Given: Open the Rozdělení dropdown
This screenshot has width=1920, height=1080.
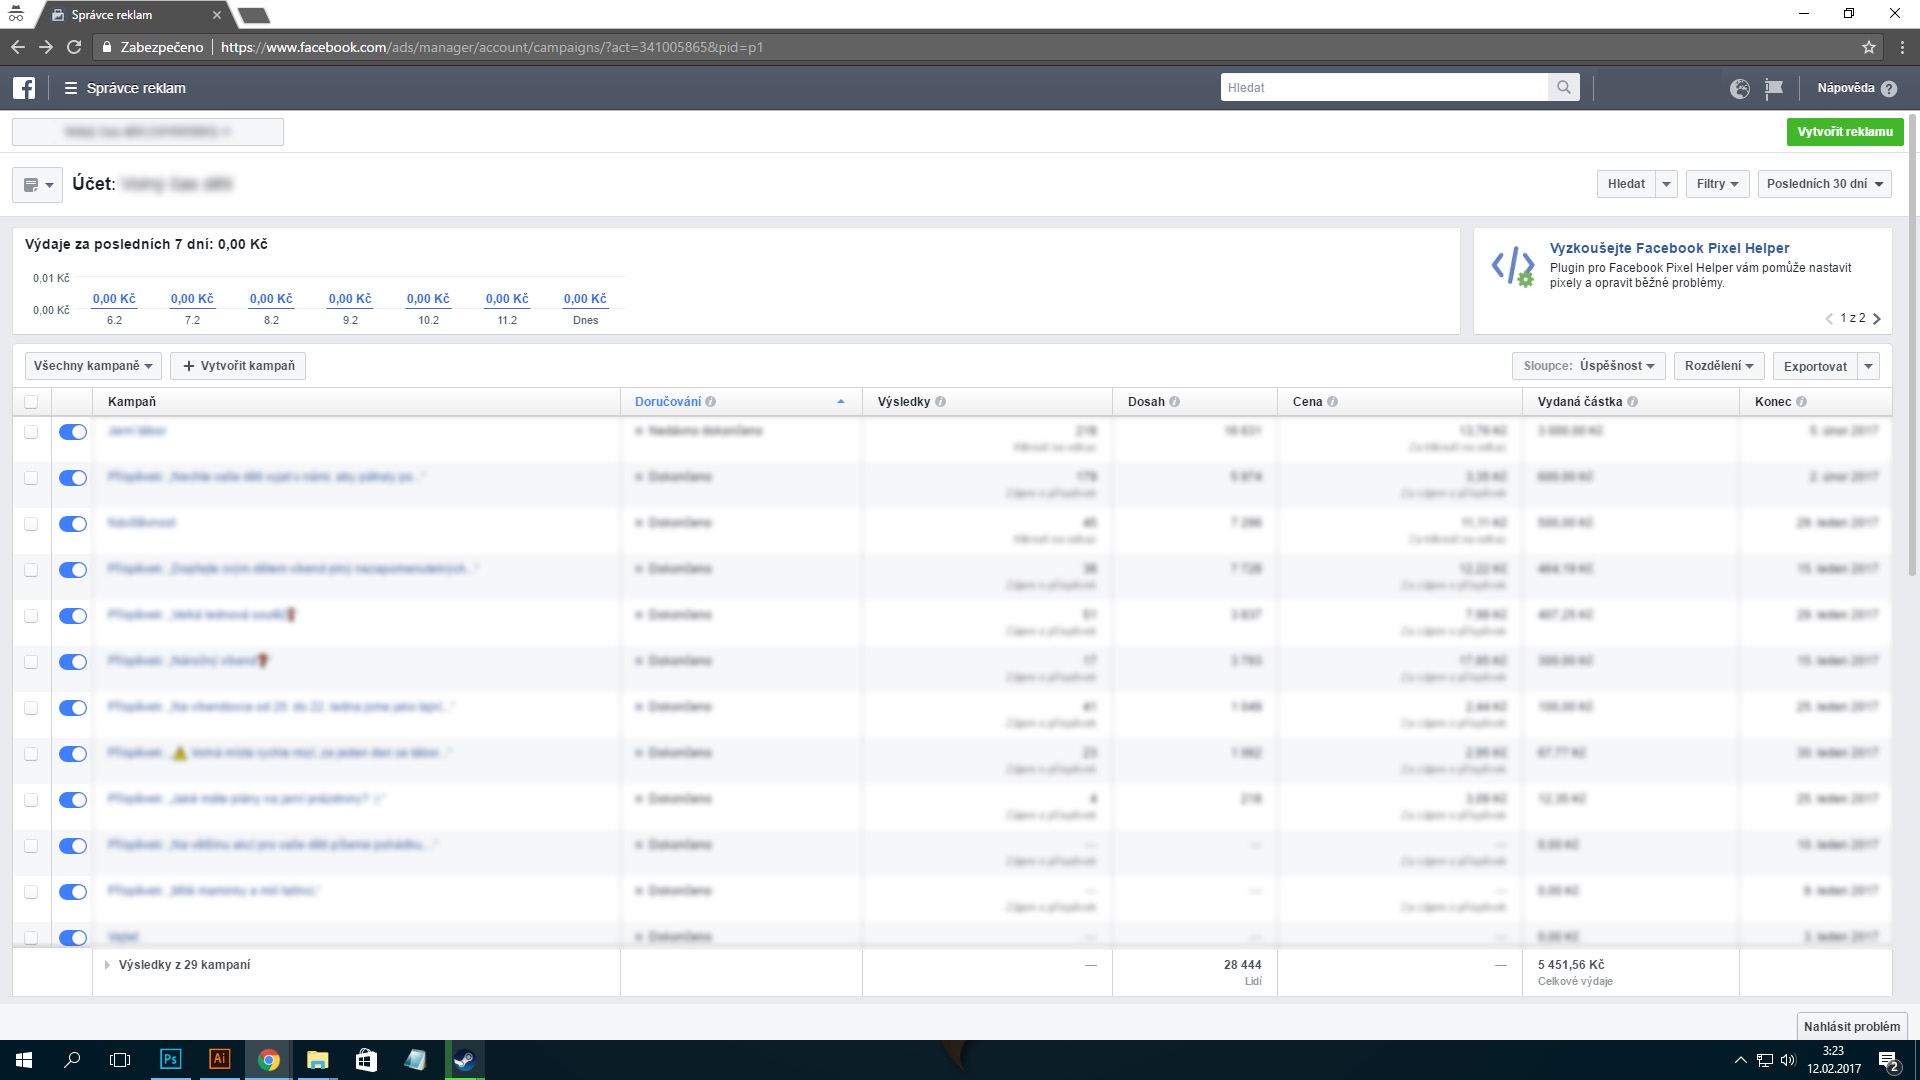Looking at the screenshot, I should [x=1719, y=366].
